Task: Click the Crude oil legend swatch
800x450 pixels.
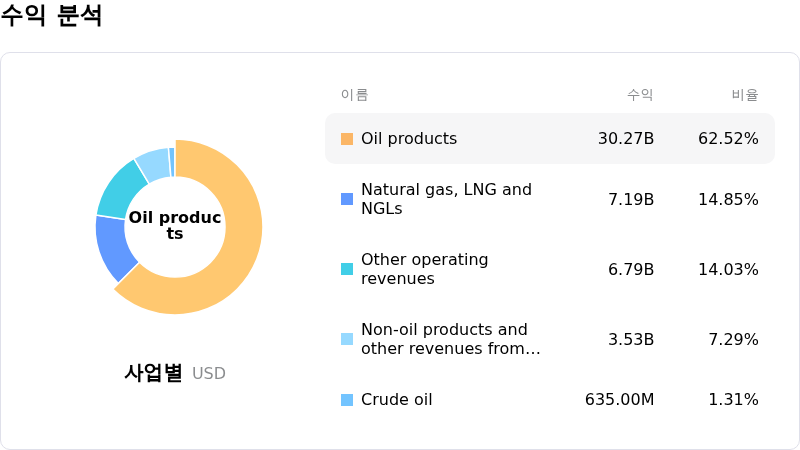Action: coord(347,400)
